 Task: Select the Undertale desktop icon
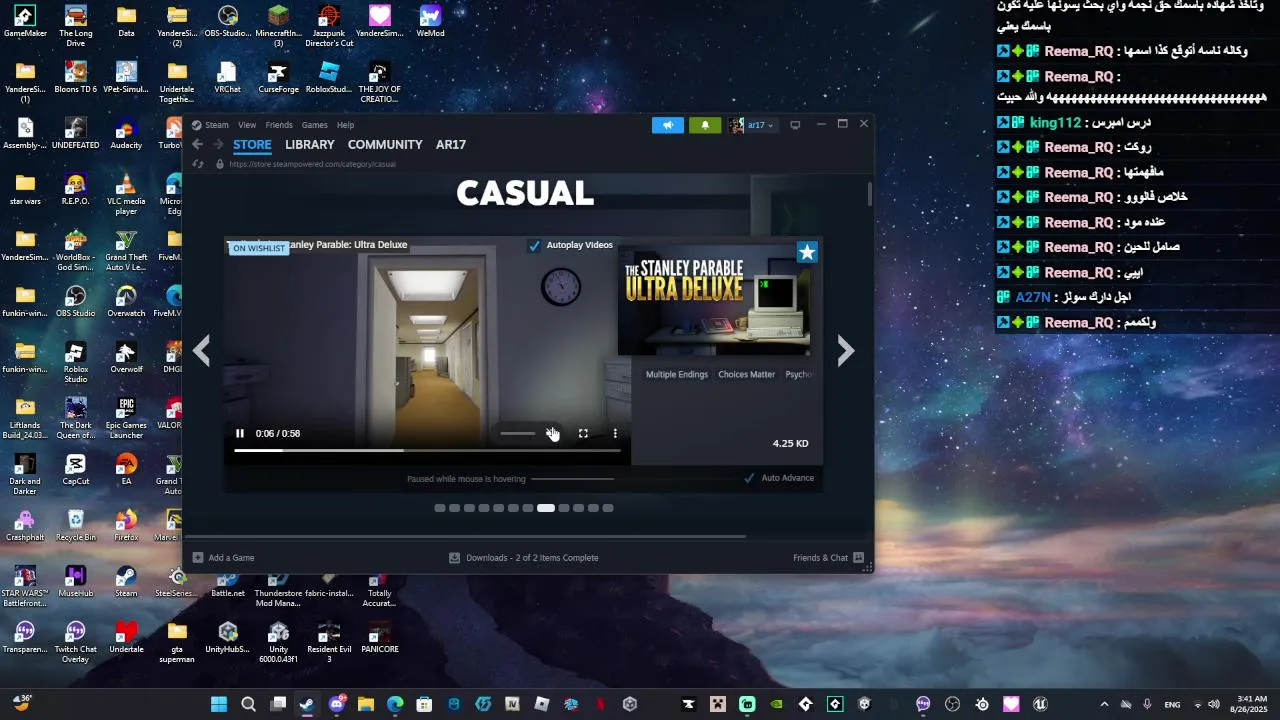coord(126,637)
